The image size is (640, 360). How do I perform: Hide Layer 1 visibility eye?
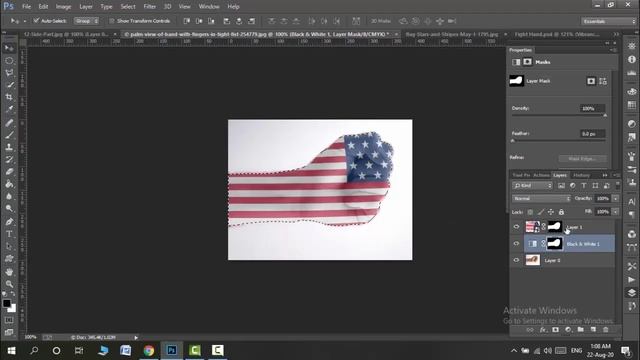[x=516, y=227]
